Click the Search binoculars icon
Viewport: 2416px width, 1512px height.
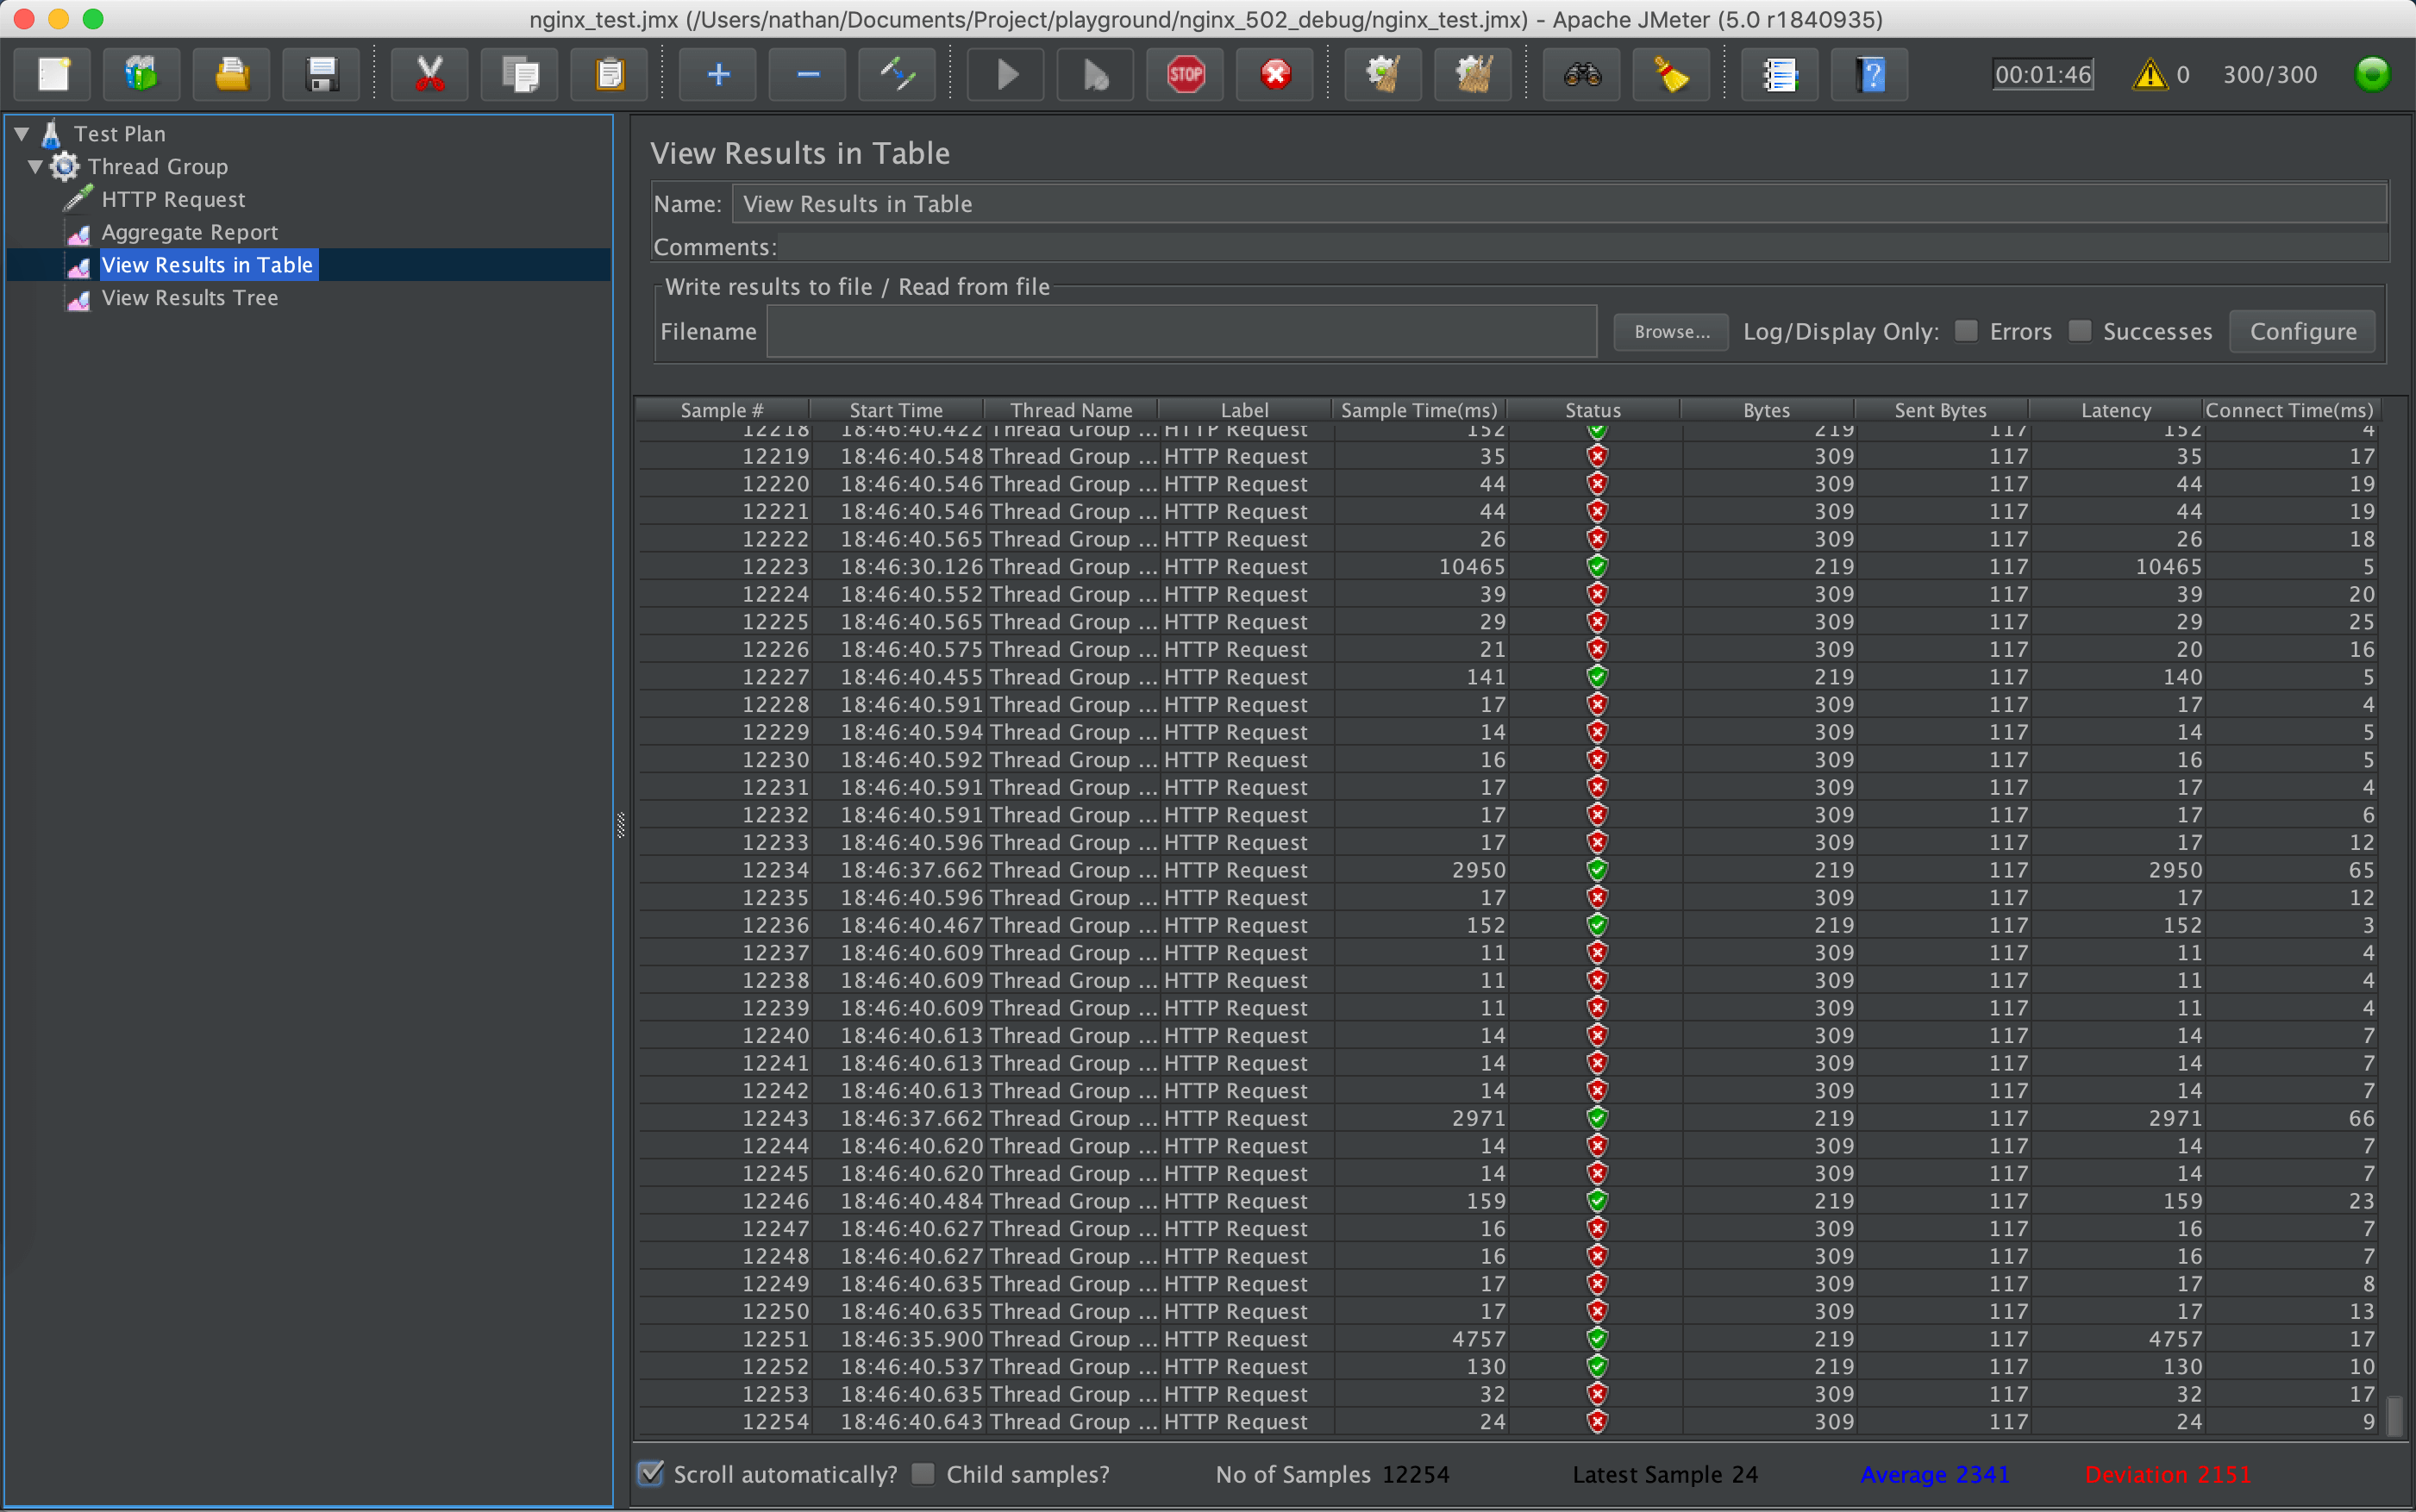click(1582, 75)
